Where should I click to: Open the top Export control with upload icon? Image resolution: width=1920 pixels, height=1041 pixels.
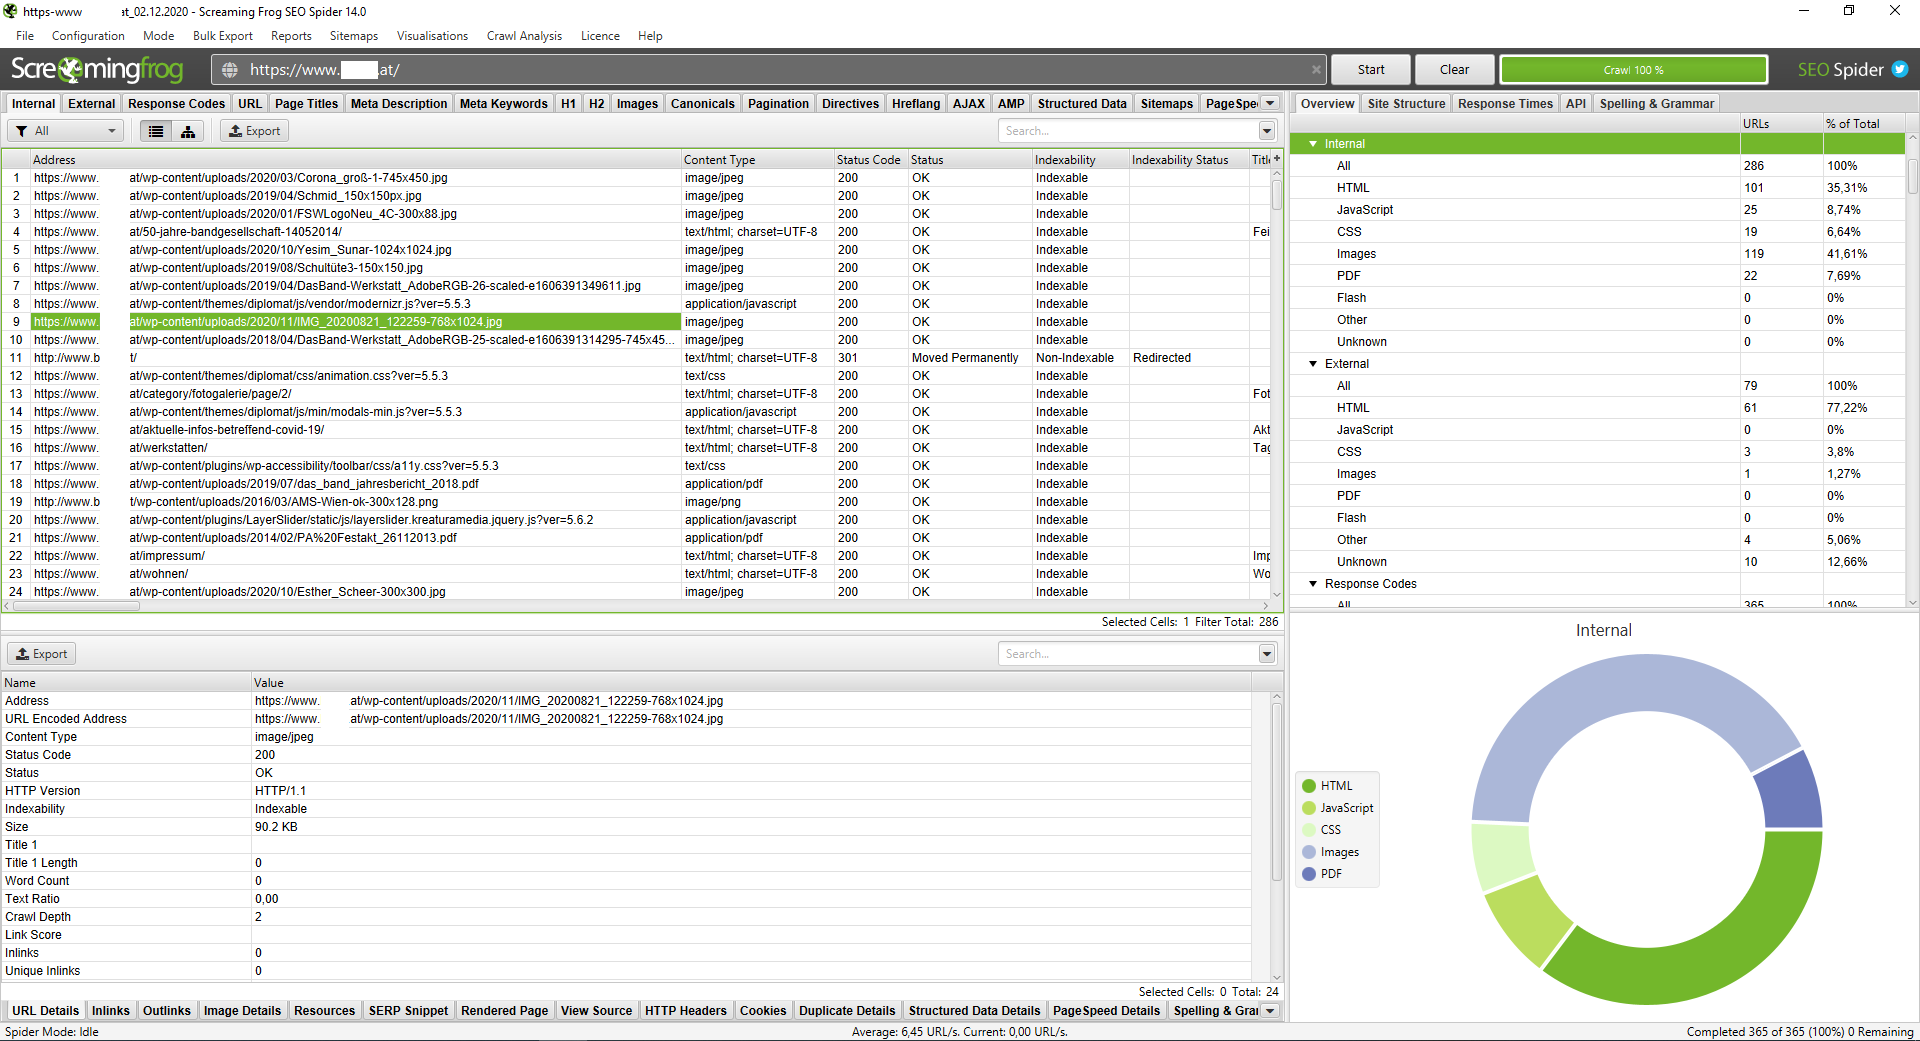(x=253, y=130)
